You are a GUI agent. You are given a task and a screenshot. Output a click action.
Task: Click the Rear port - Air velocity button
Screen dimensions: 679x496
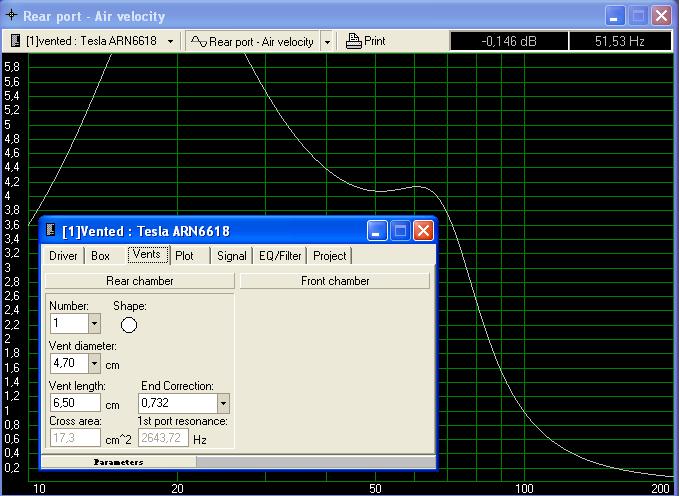pos(253,42)
